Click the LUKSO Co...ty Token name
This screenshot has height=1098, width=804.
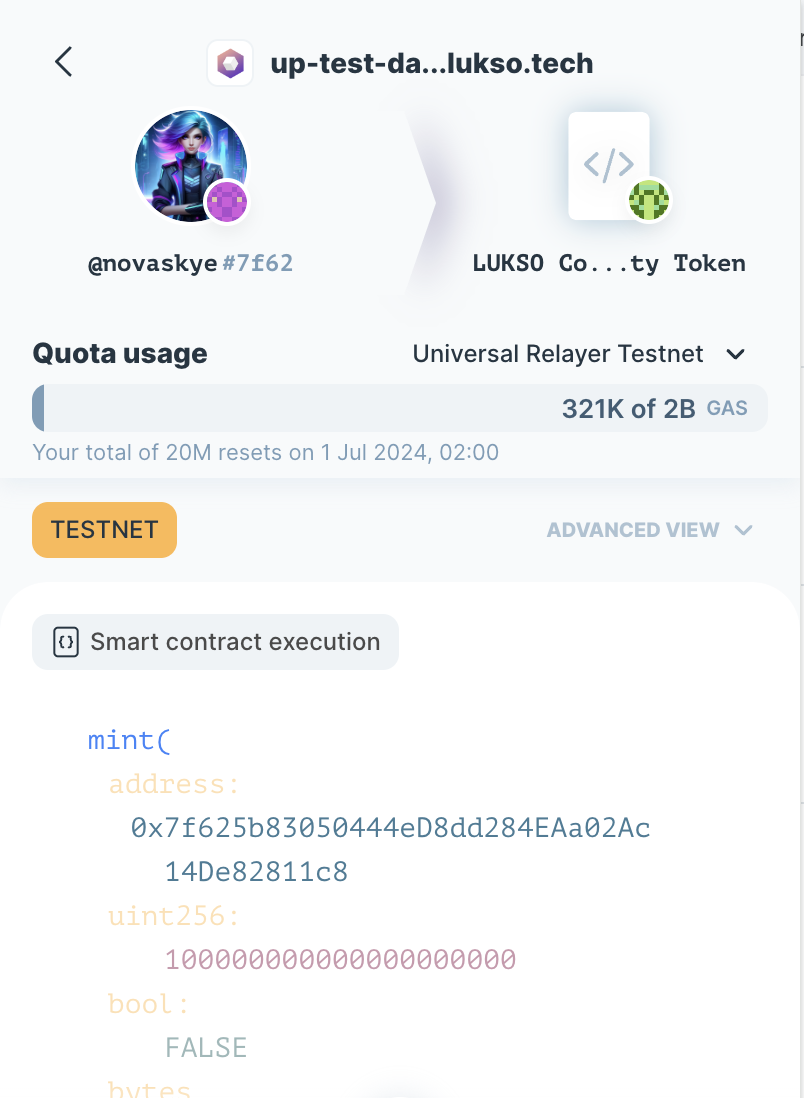tap(609, 264)
